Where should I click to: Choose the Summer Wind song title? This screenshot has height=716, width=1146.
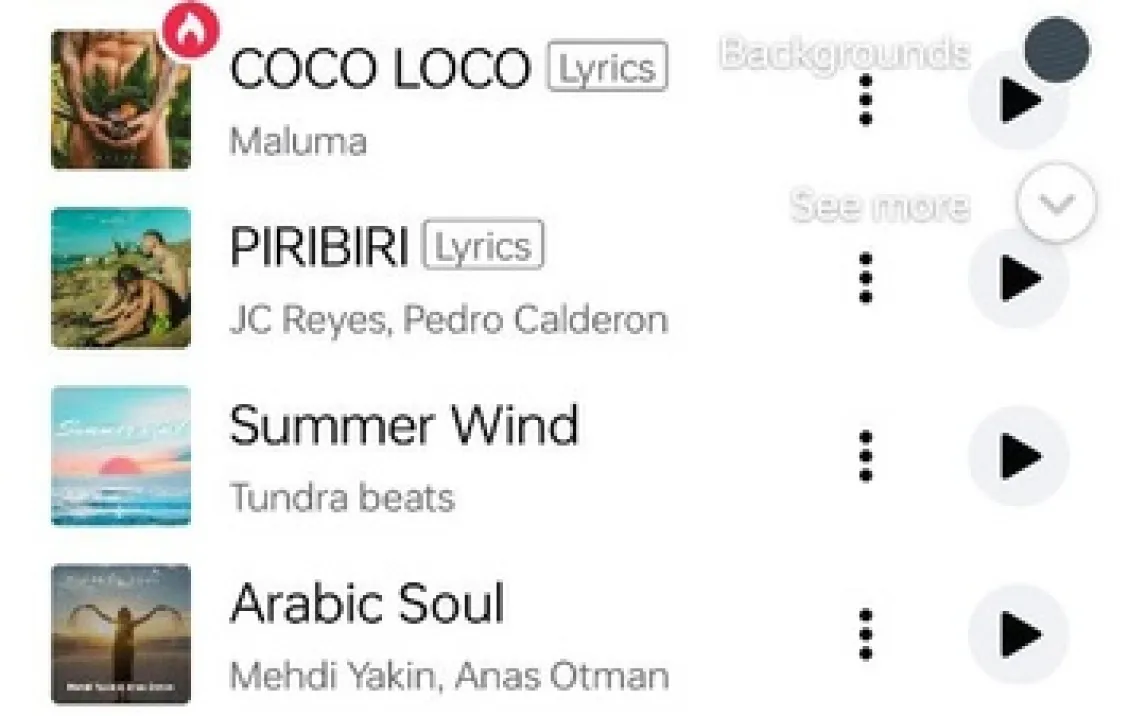click(x=404, y=425)
